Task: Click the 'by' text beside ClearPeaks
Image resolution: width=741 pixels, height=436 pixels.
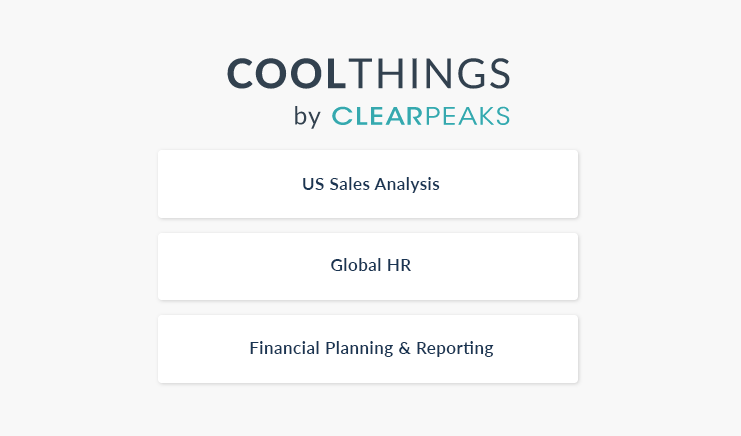Action: pos(307,117)
